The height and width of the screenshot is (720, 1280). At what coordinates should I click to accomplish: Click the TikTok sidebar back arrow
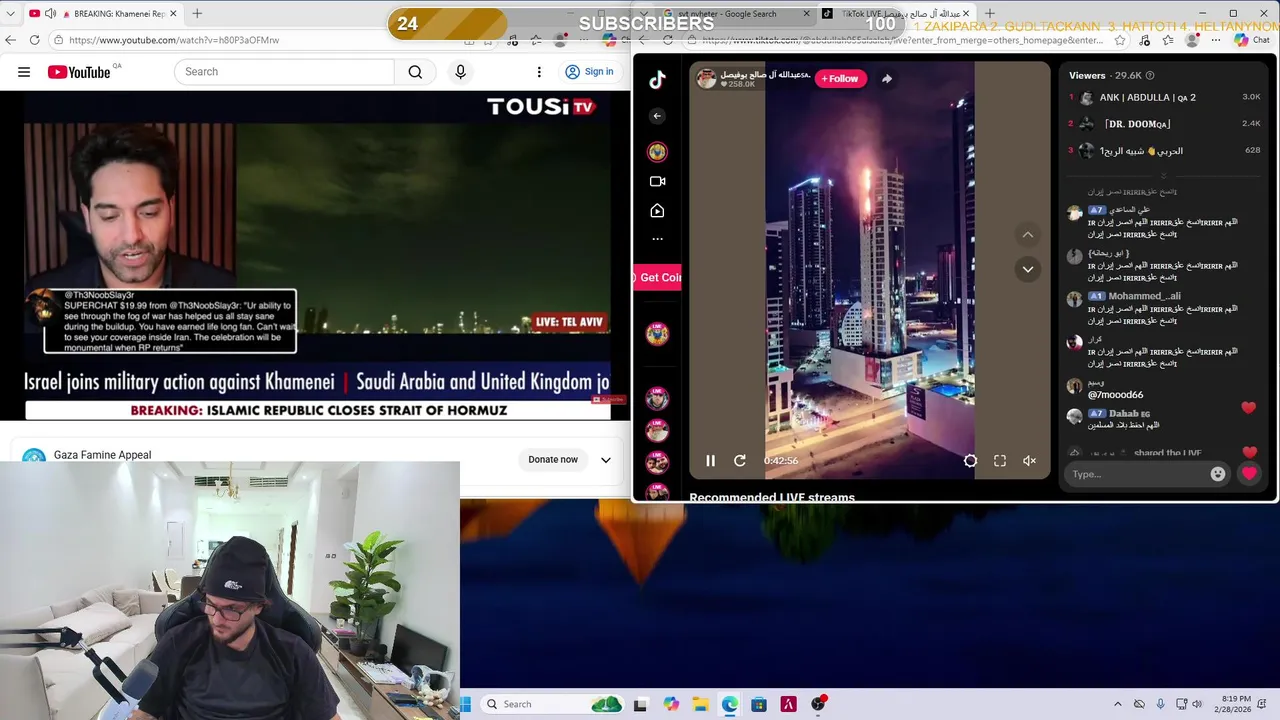coord(657,116)
